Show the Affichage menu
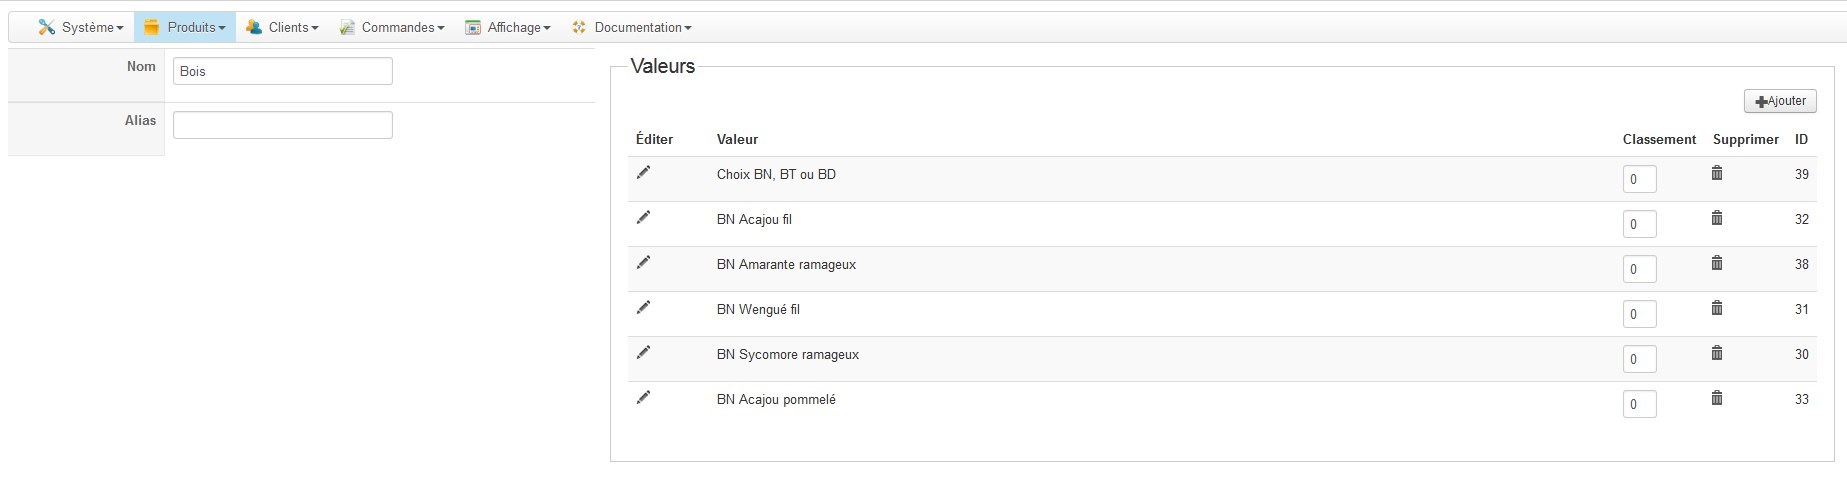The image size is (1847, 480). pyautogui.click(x=508, y=28)
